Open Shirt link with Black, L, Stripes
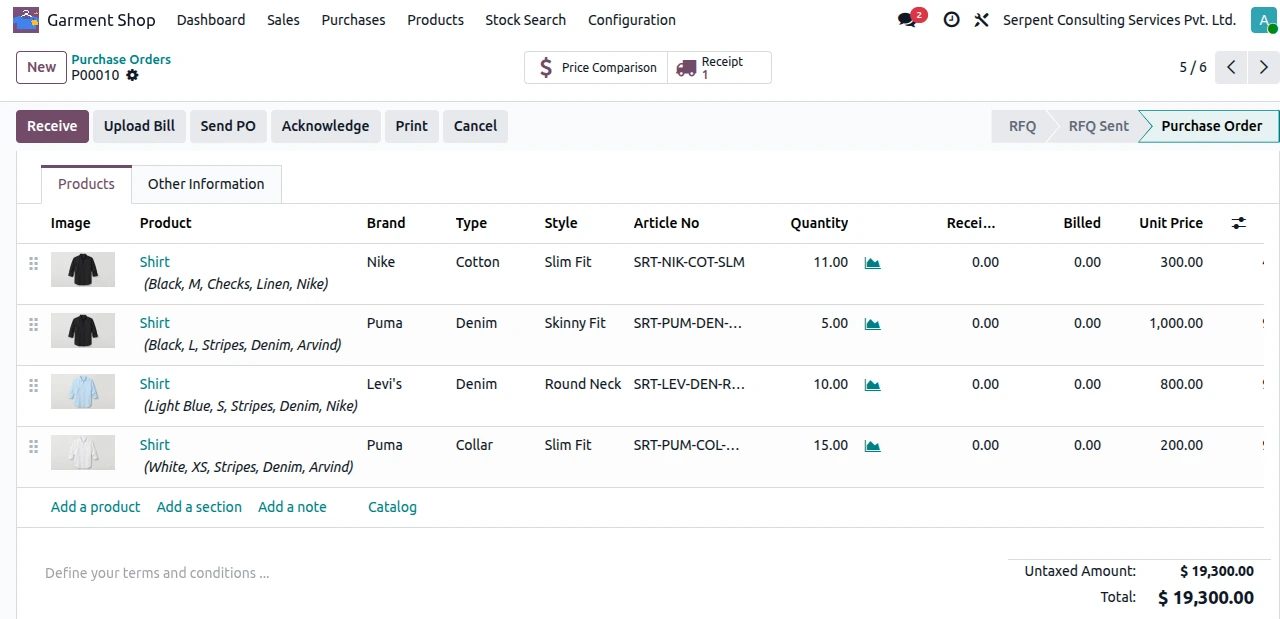Image resolution: width=1280 pixels, height=619 pixels. 154,323
